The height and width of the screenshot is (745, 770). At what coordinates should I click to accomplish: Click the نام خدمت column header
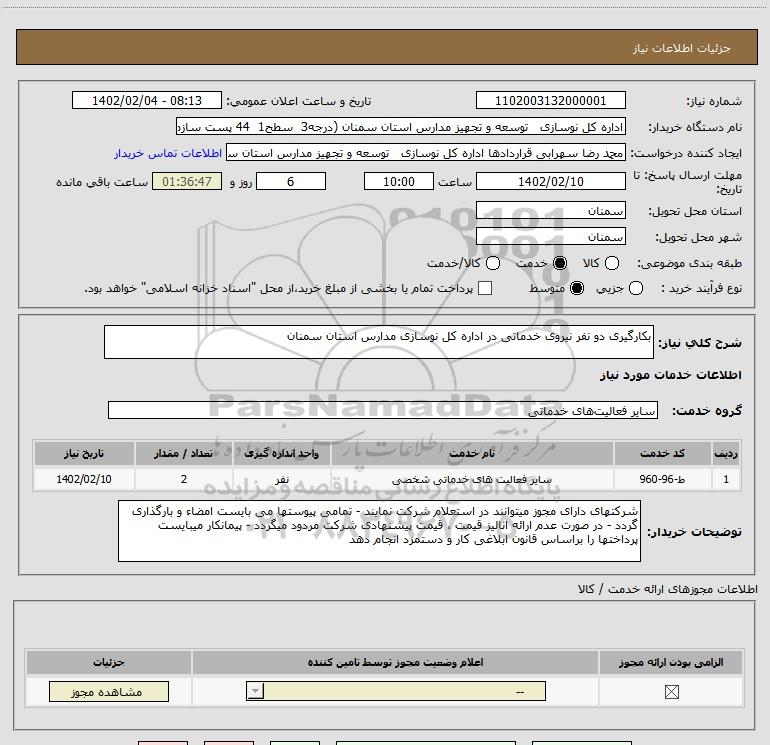tap(471, 453)
